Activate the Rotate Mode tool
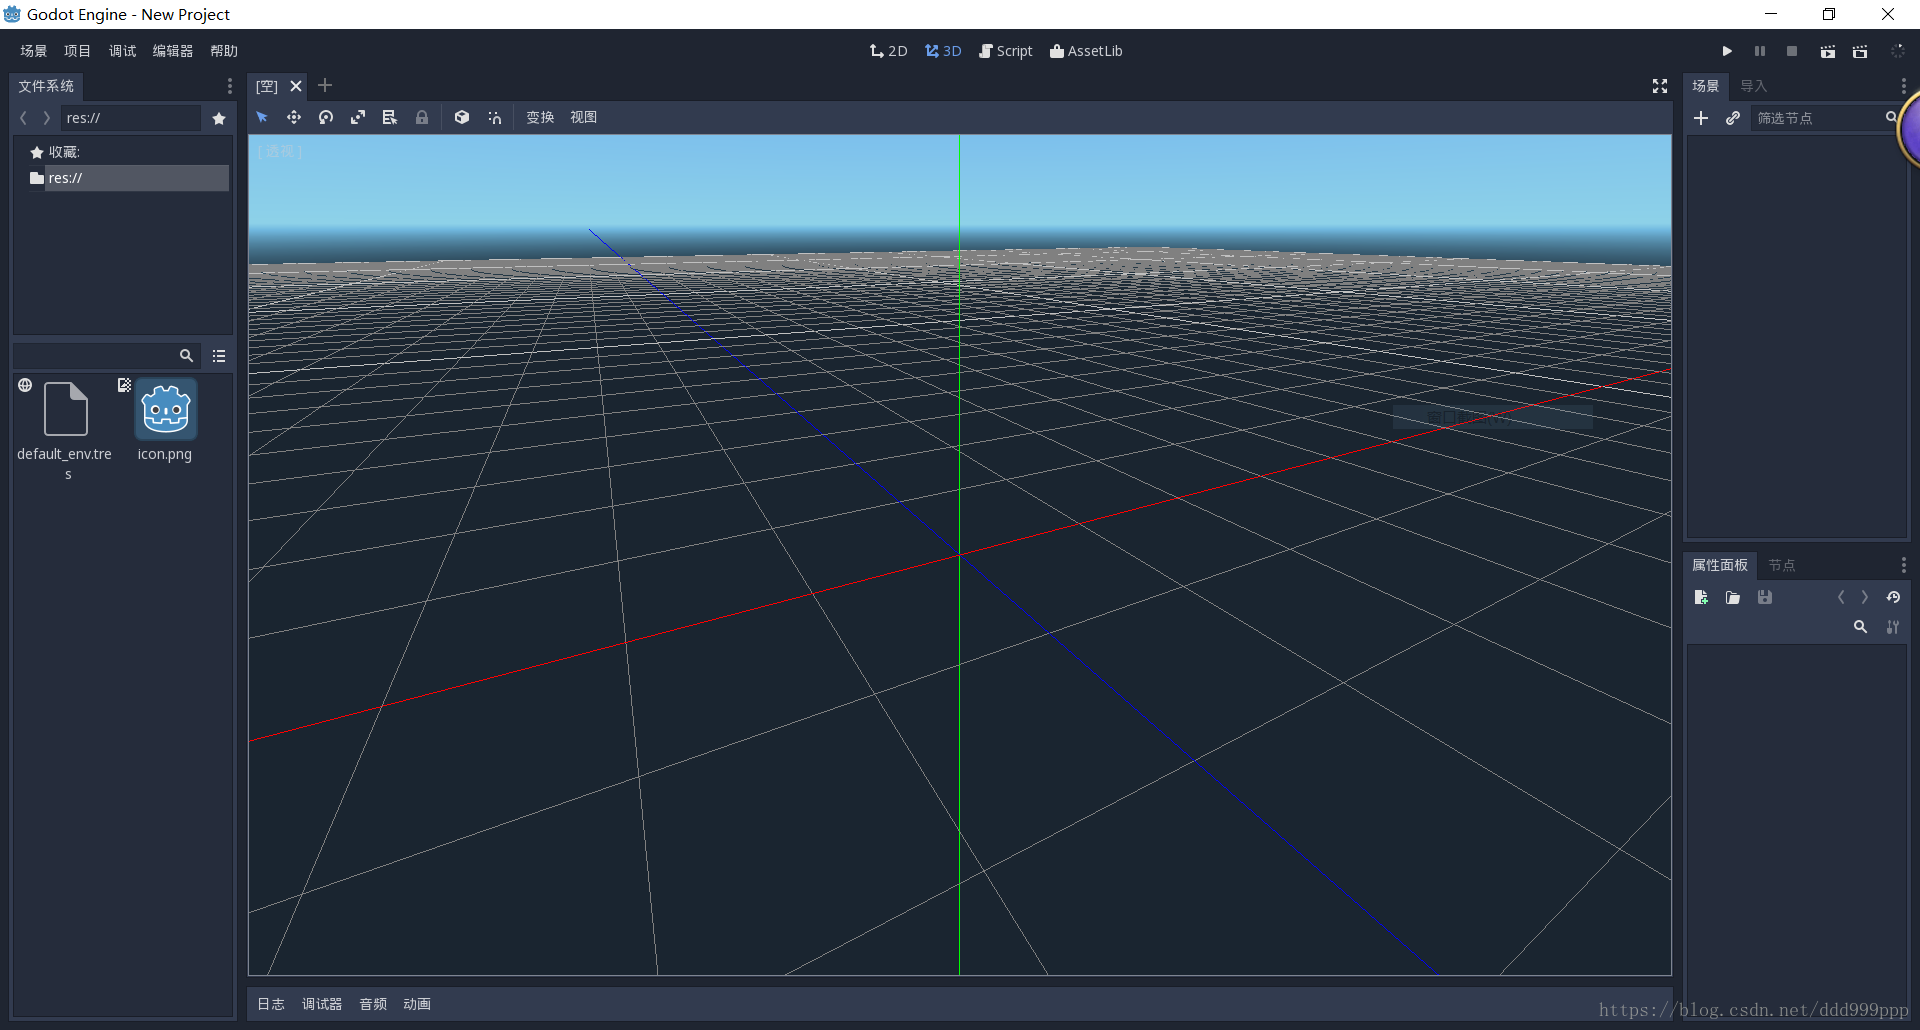The image size is (1920, 1030). click(x=326, y=117)
